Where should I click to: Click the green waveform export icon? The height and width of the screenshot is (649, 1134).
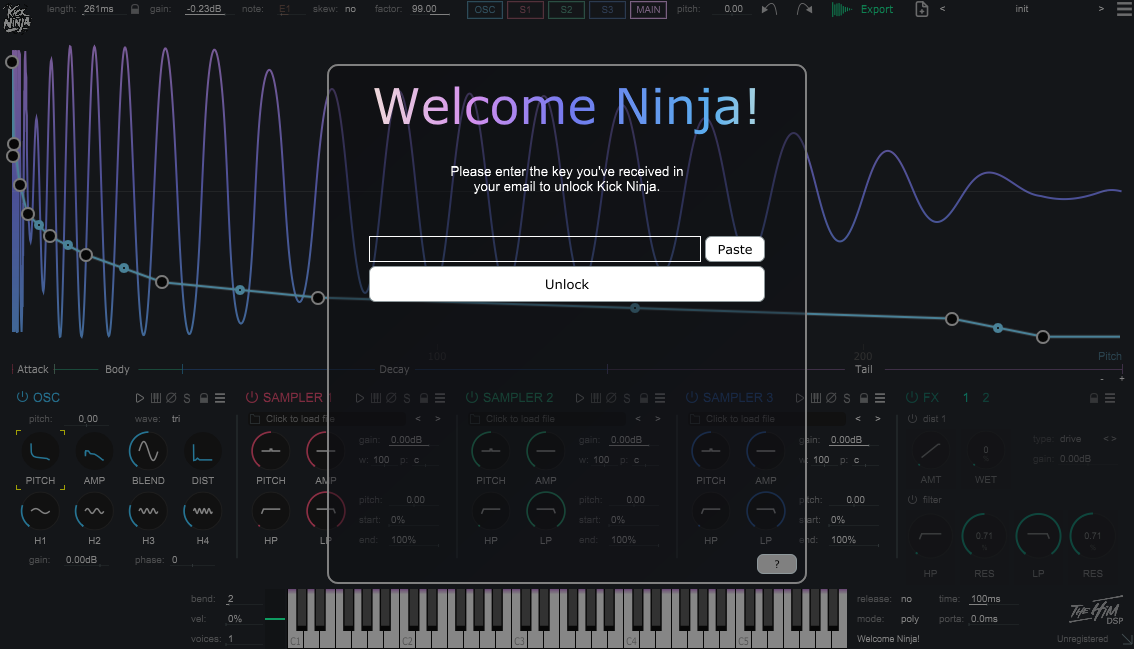click(841, 9)
